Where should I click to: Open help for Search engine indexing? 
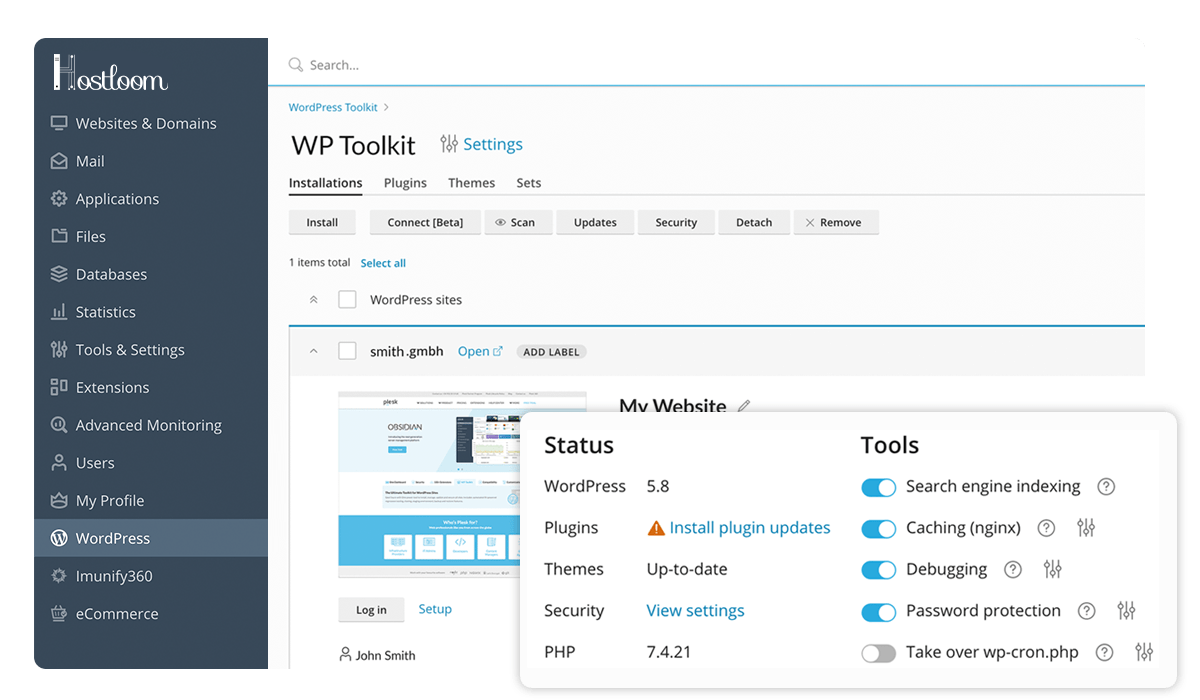(x=1106, y=487)
